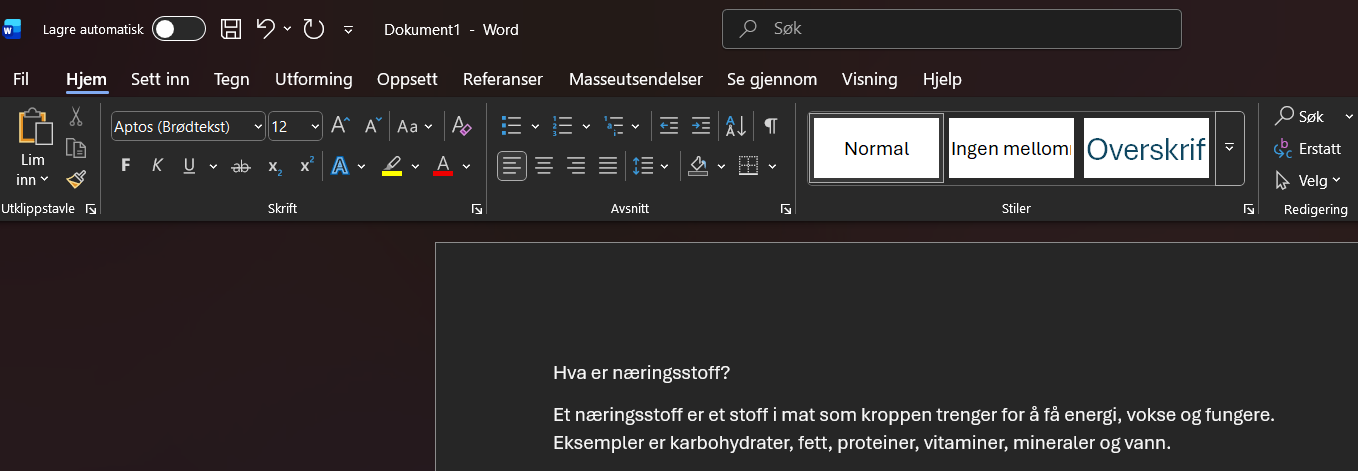Click the Format Painter brush icon
Image resolution: width=1358 pixels, height=471 pixels.
click(x=76, y=179)
